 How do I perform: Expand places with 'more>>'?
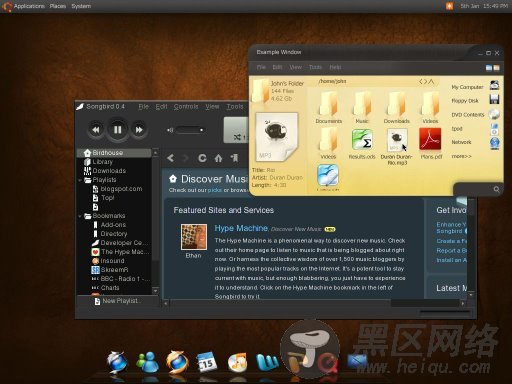pyautogui.click(x=461, y=156)
